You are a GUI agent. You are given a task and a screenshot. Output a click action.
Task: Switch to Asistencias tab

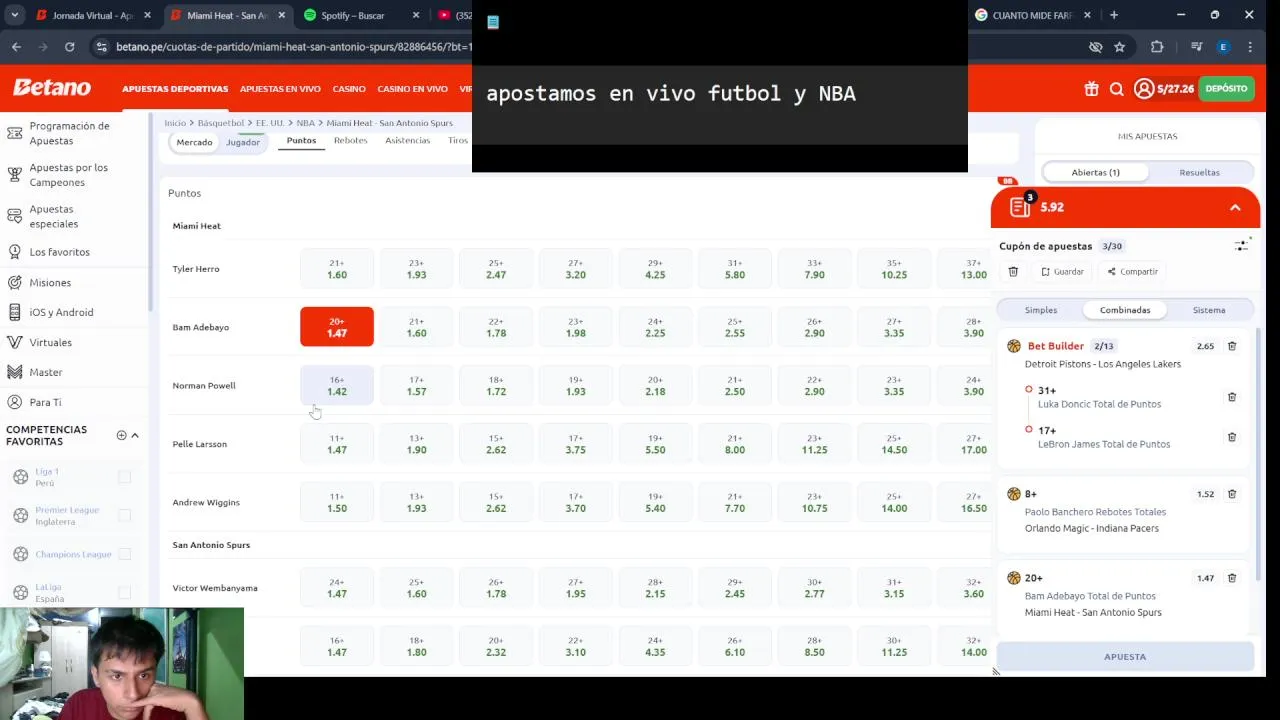408,140
